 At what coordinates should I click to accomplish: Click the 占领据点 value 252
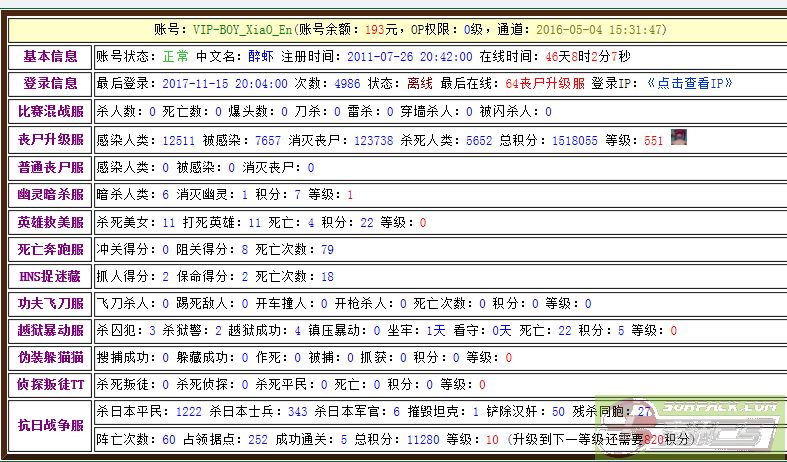click(258, 440)
